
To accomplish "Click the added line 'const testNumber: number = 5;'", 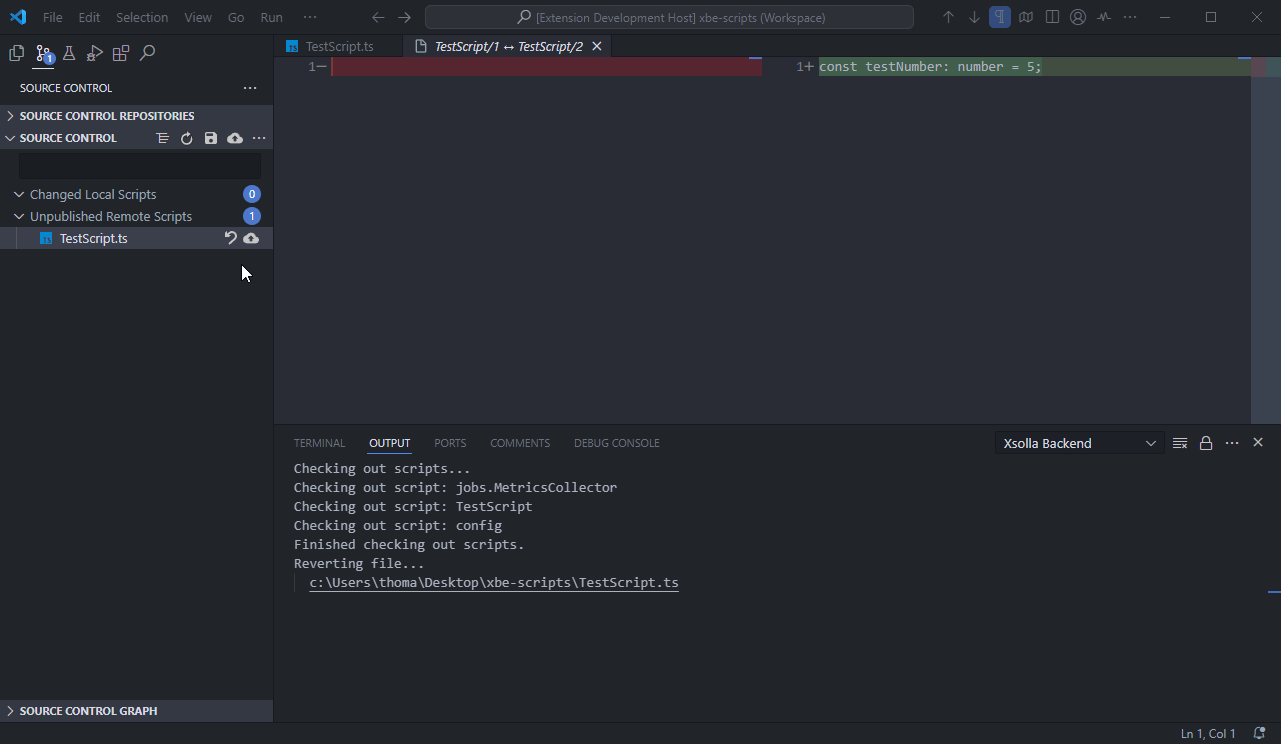I will pyautogui.click(x=930, y=67).
